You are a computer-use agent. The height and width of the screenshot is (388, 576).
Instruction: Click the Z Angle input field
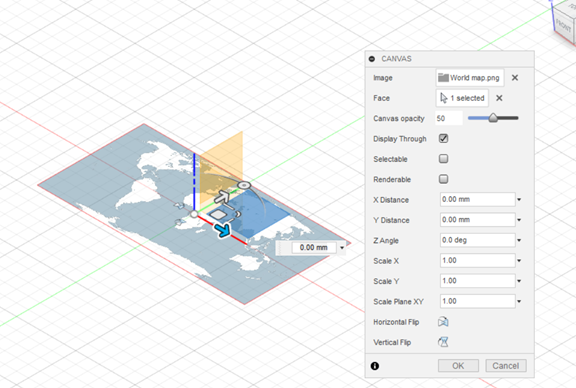[x=478, y=240]
